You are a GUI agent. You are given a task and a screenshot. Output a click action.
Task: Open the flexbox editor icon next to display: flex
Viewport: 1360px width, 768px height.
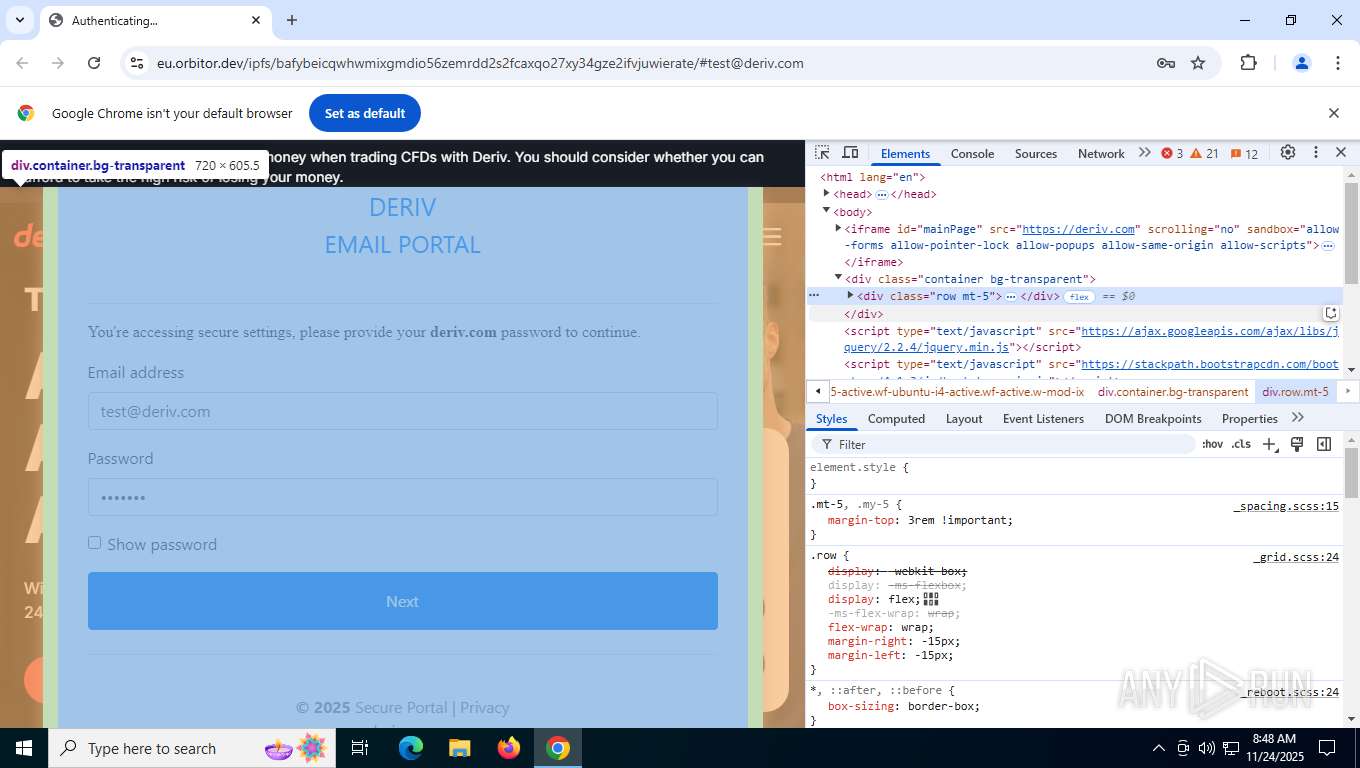pos(931,599)
